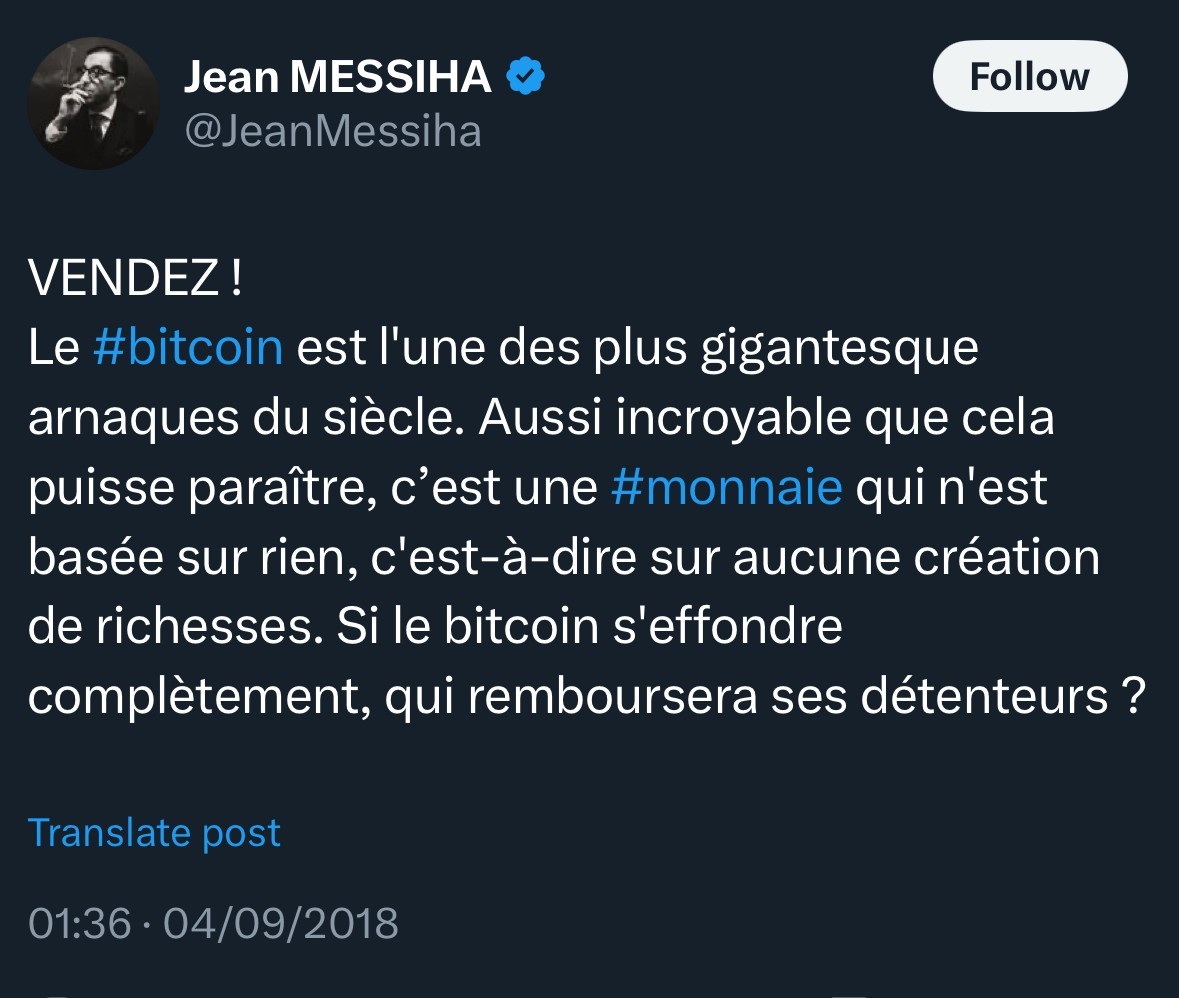Open Jean Messiha's profile picture
The height and width of the screenshot is (998, 1179).
click(x=92, y=103)
